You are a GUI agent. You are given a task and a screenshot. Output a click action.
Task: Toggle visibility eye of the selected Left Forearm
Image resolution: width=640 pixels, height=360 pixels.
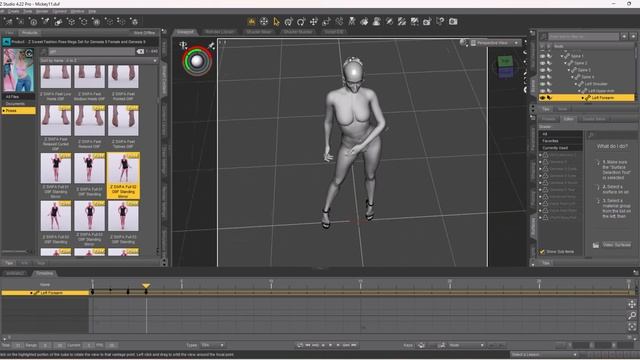click(x=542, y=98)
